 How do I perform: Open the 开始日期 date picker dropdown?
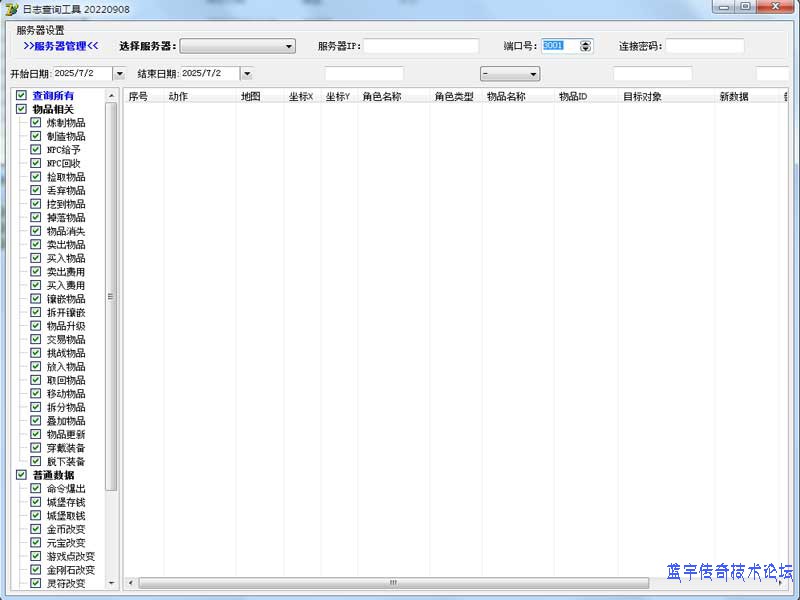click(119, 74)
